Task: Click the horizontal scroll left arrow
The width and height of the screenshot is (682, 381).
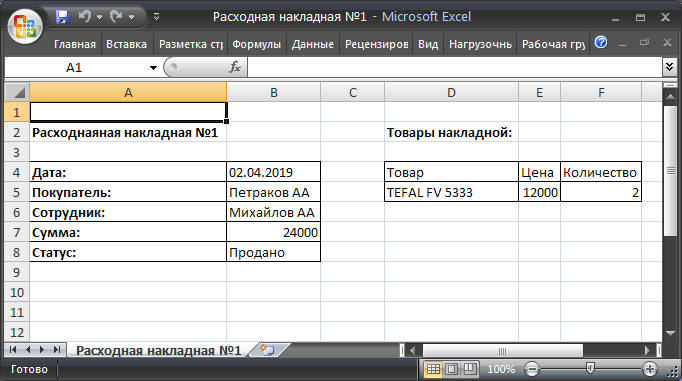Action: (413, 350)
